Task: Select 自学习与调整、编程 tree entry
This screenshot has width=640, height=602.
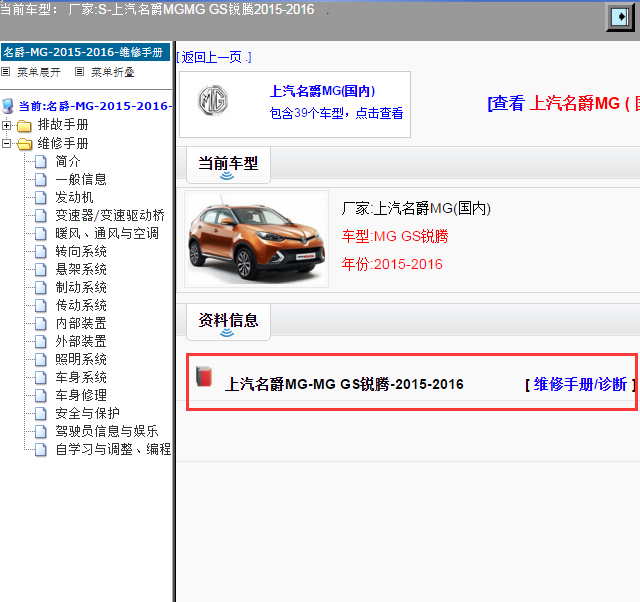Action: coord(112,449)
